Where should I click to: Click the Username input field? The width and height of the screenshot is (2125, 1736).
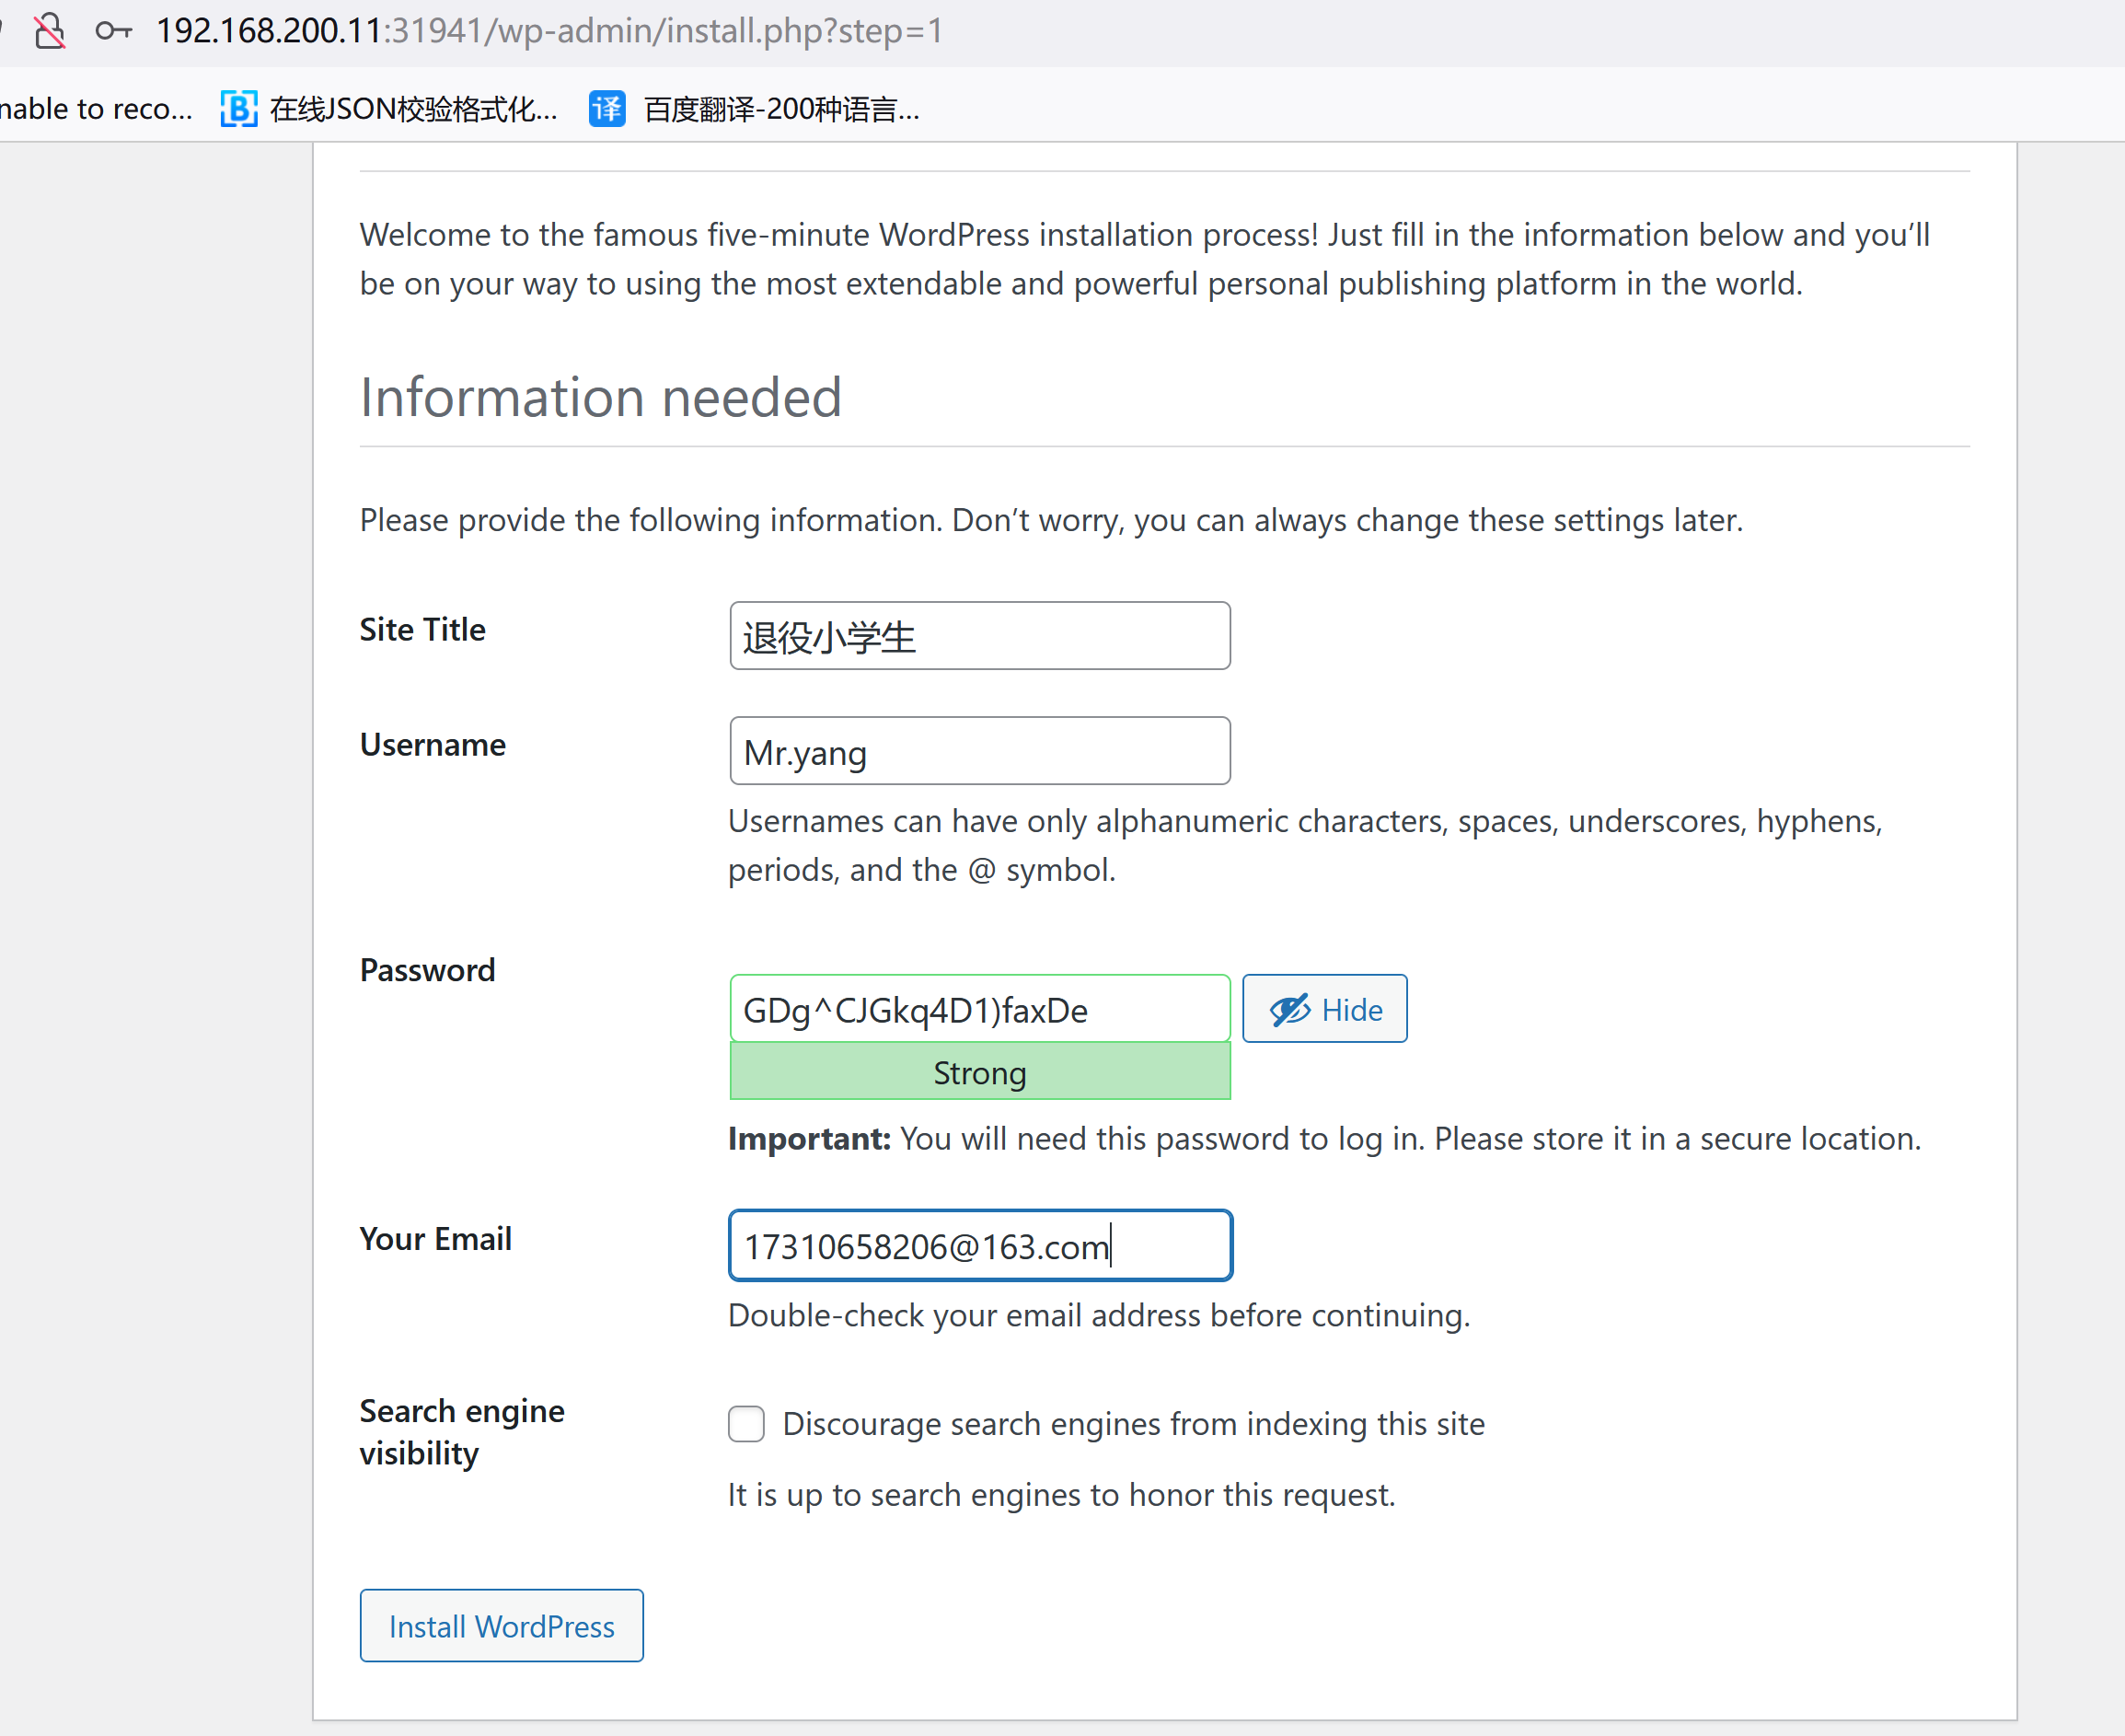coord(980,751)
